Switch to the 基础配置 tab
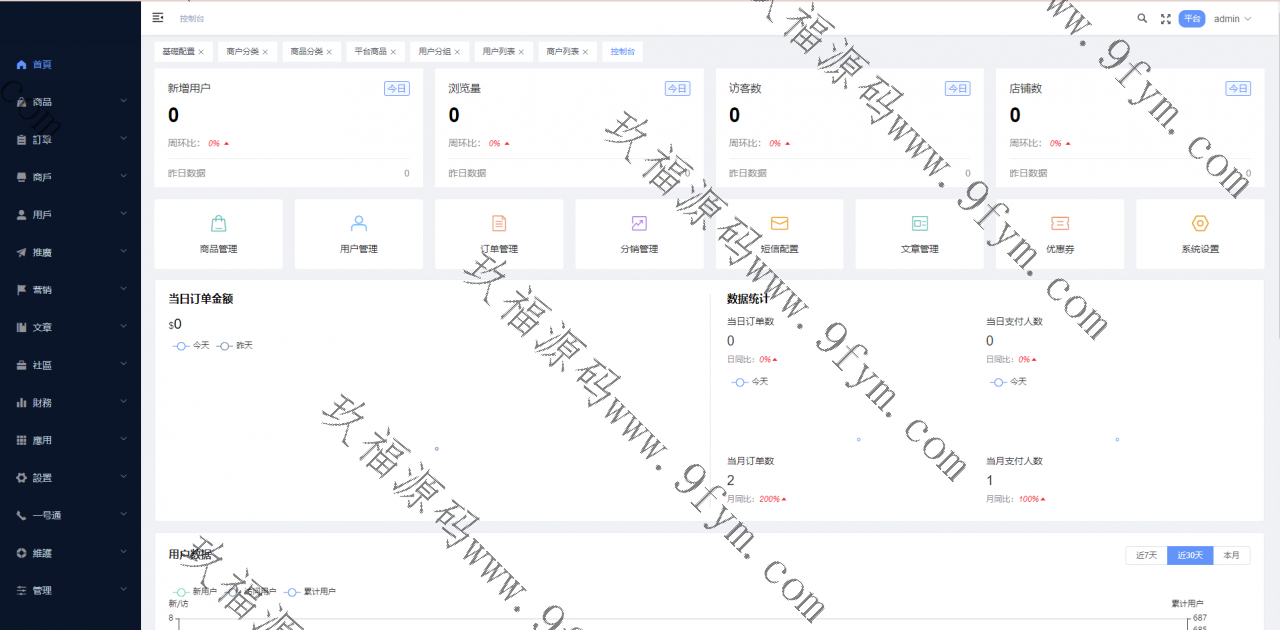The width and height of the screenshot is (1280, 630). [x=178, y=51]
